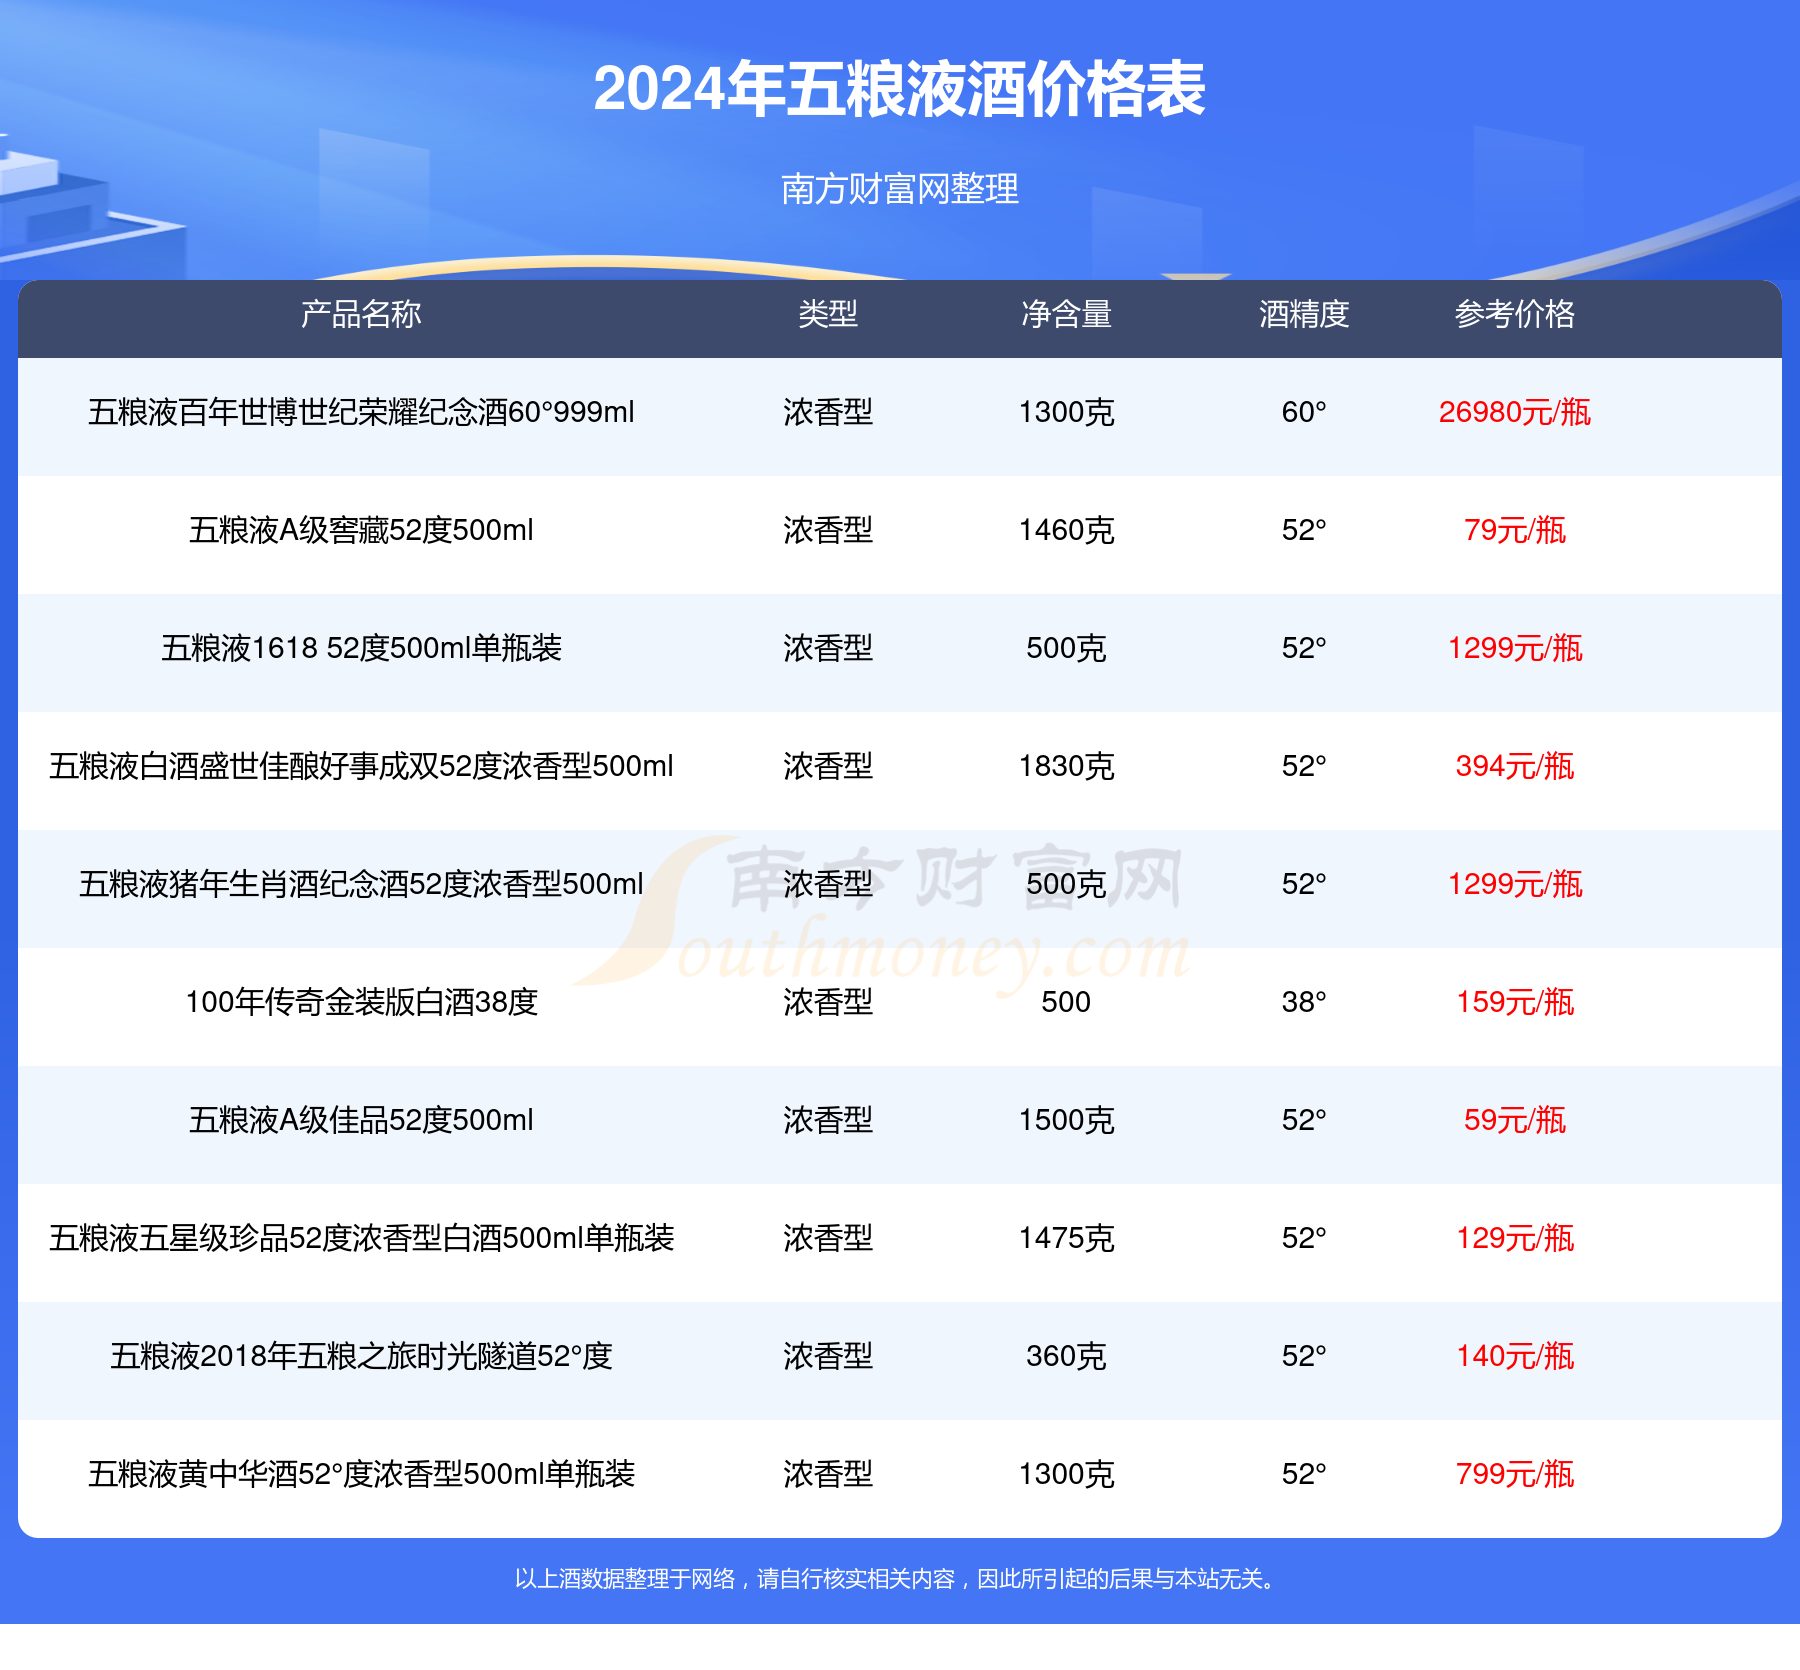Select product 五粮液2018年五粮之旅时光隧道

tap(361, 1356)
